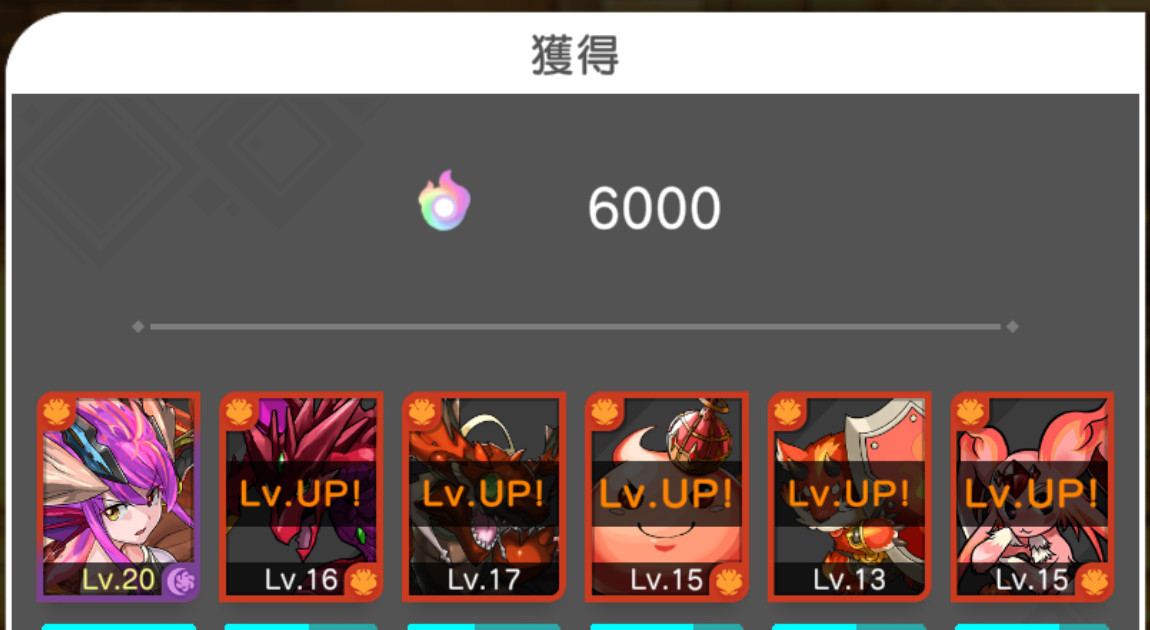The height and width of the screenshot is (630, 1150).
Task: Click top-left fire icon on Lv.13 fox card
Action: point(788,411)
